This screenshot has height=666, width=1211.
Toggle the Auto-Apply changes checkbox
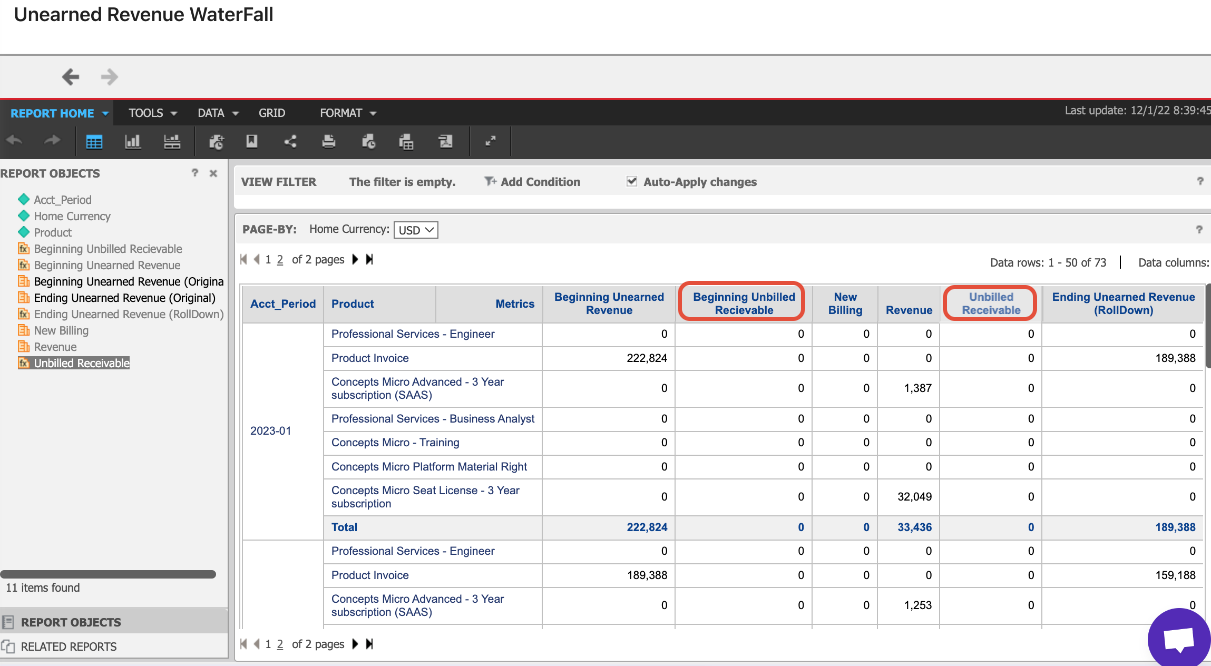point(631,182)
